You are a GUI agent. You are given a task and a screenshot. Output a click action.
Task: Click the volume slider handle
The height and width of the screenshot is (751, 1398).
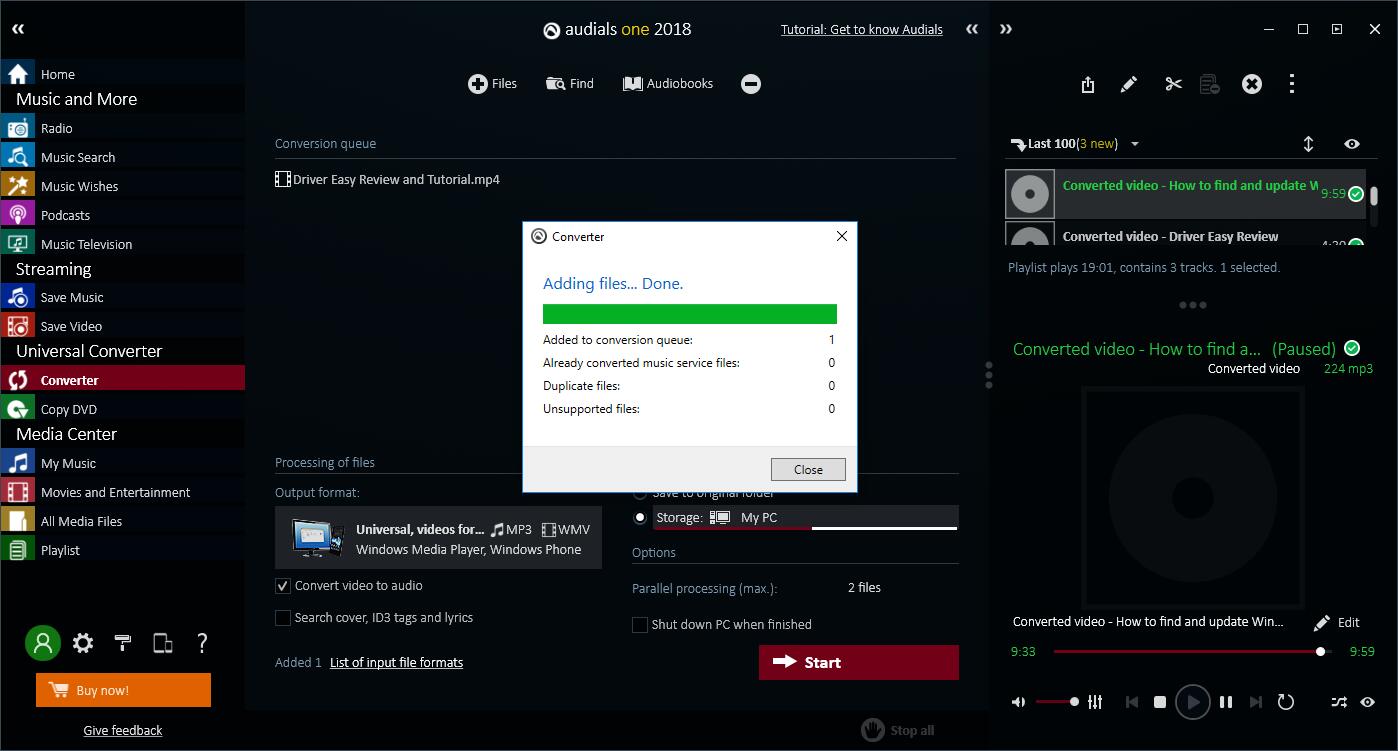click(1074, 702)
